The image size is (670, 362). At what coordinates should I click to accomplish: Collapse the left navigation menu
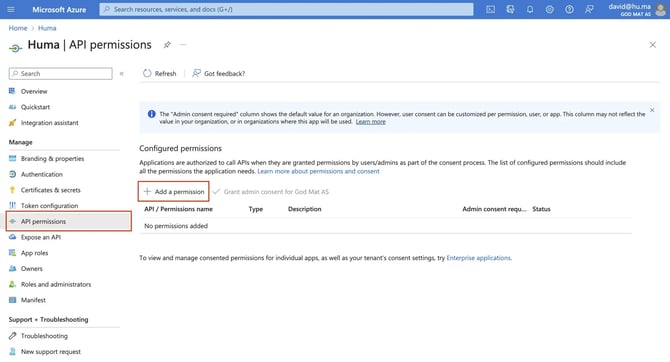[121, 74]
